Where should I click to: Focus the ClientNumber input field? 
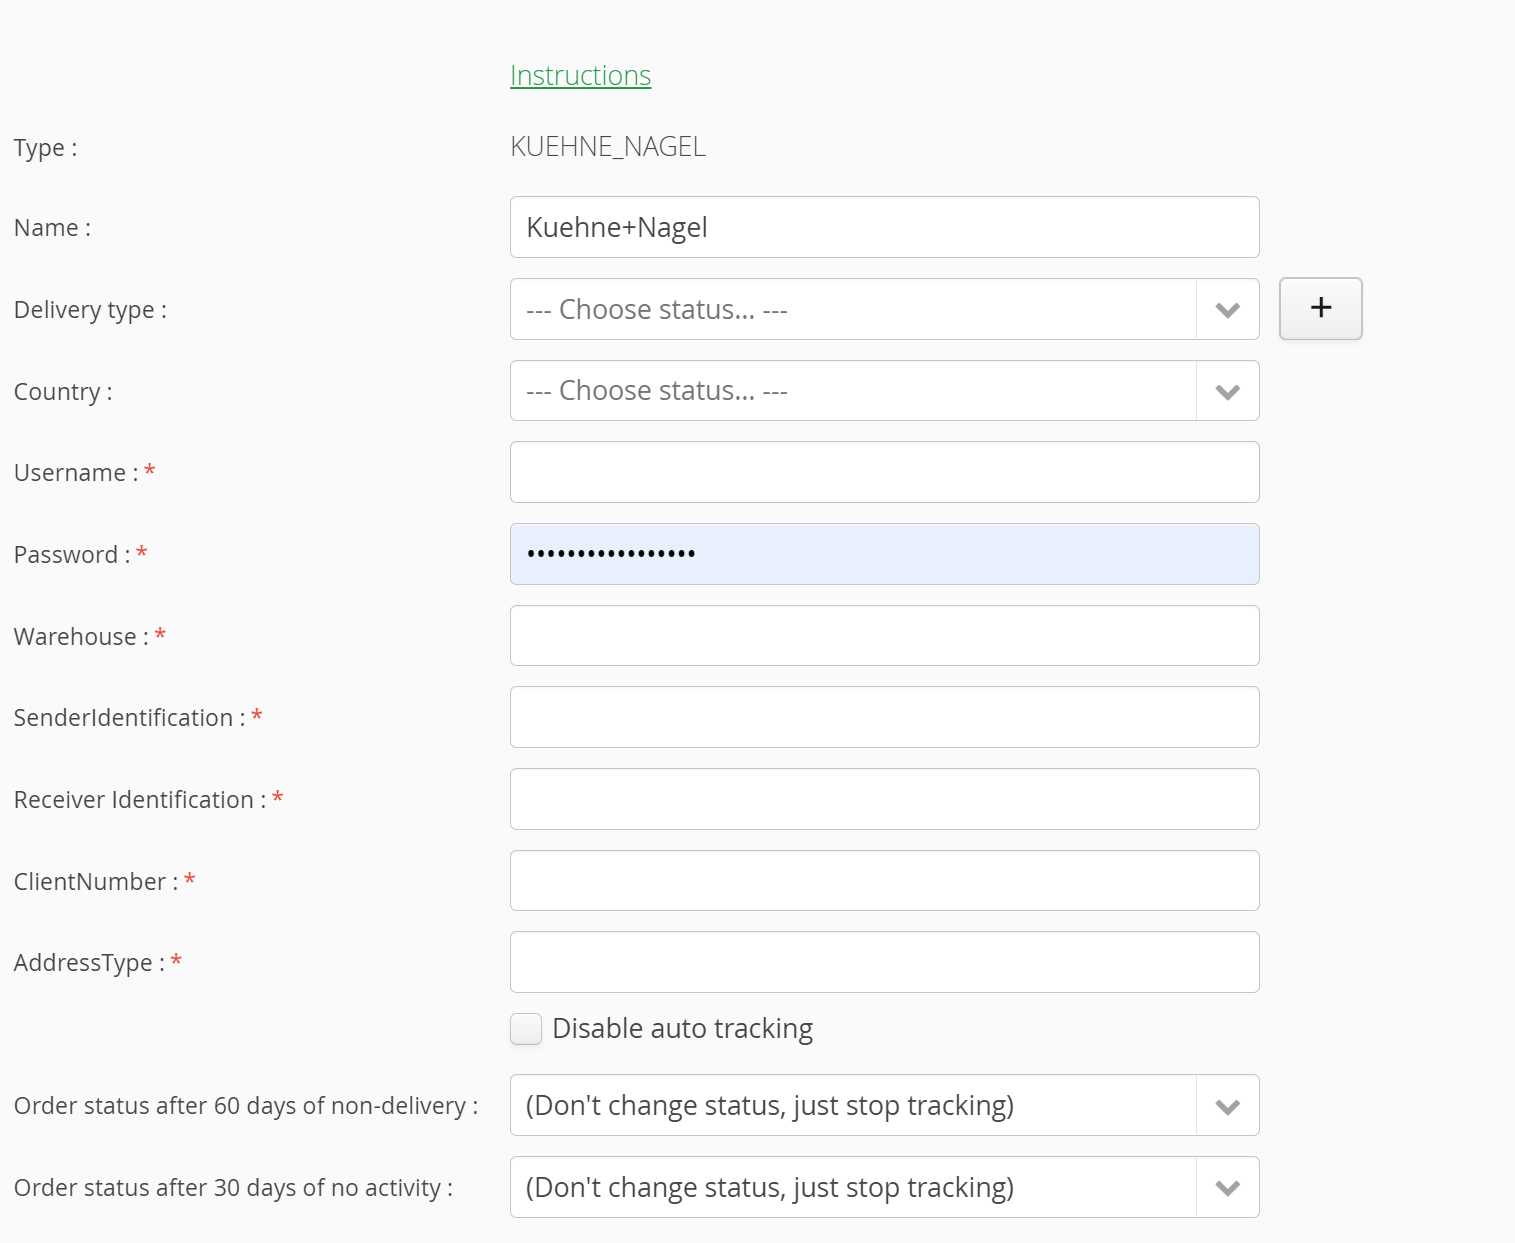[884, 881]
